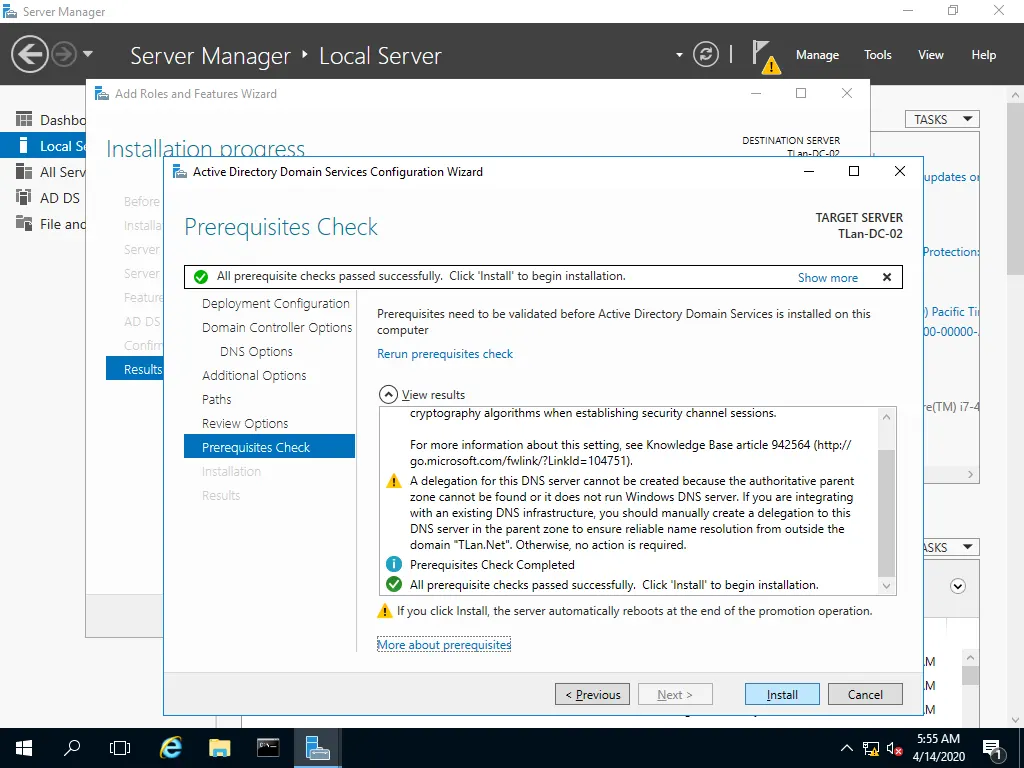Open Command Prompt from taskbar
1024x768 pixels.
(x=268, y=748)
